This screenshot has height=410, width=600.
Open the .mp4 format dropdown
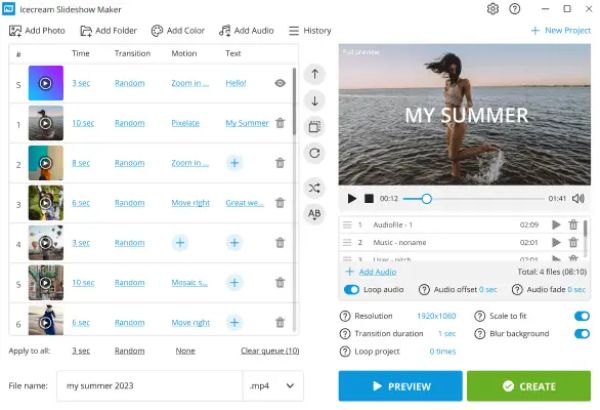(x=273, y=385)
